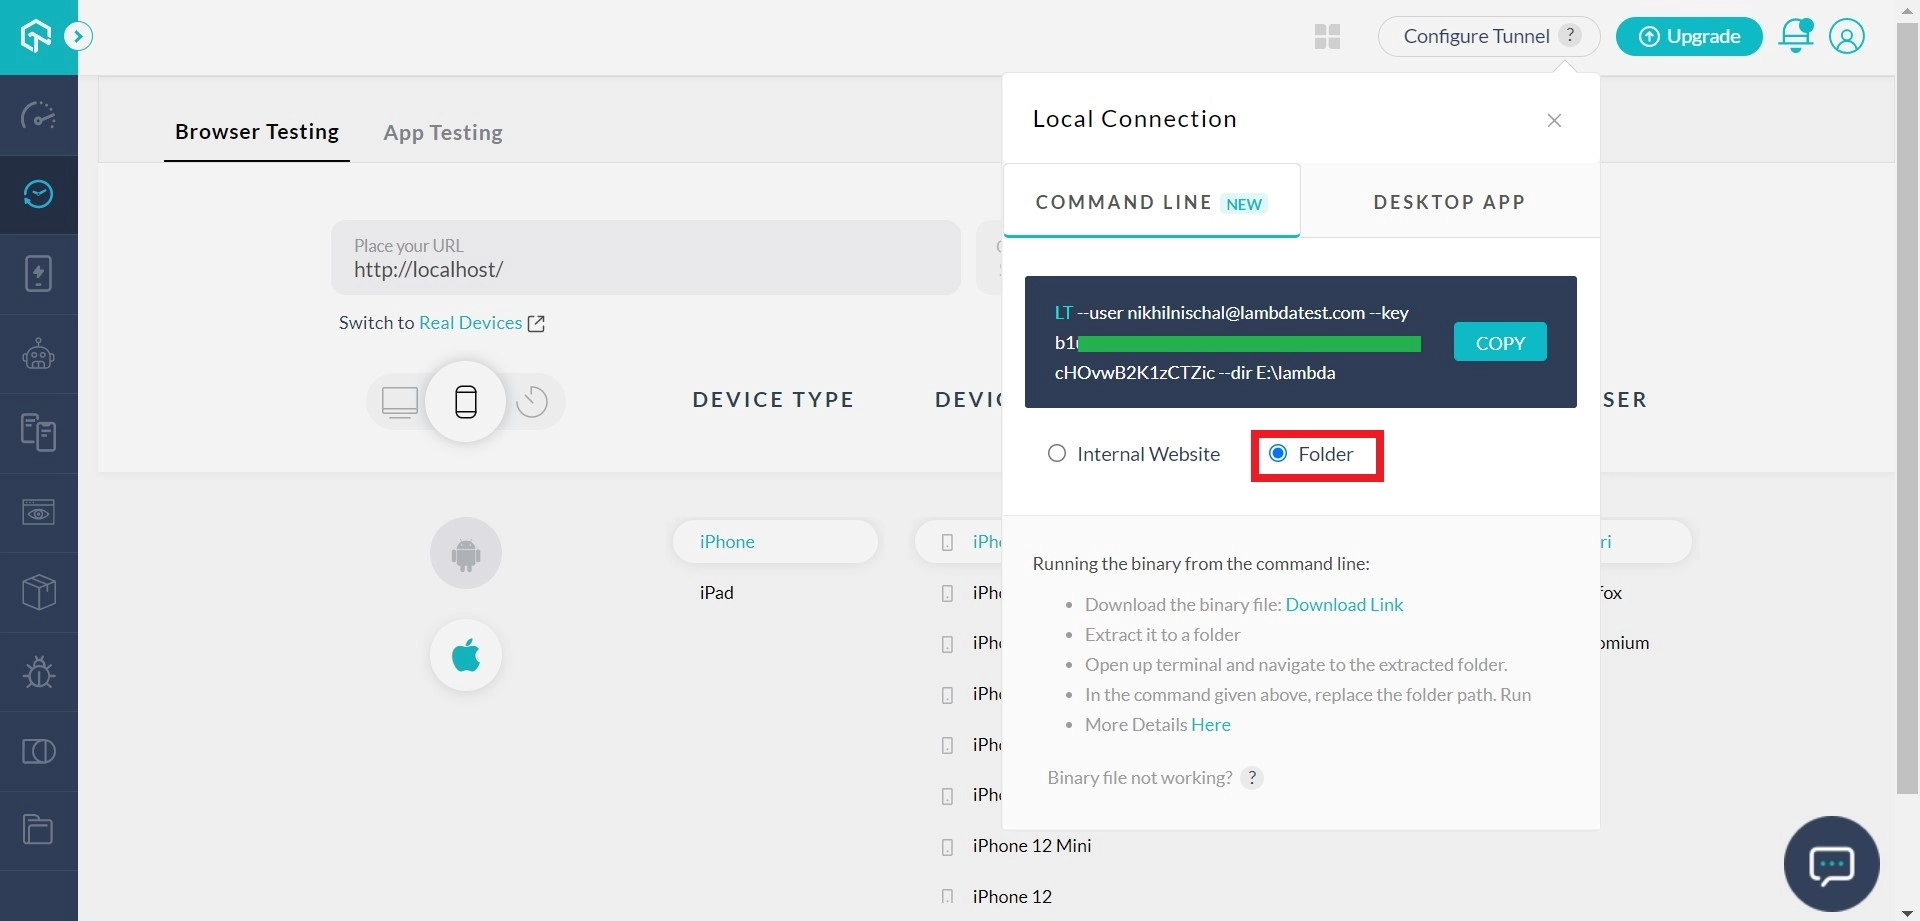This screenshot has height=921, width=1920.
Task: Click the bug tracking icon in sidebar
Action: pos(38,672)
